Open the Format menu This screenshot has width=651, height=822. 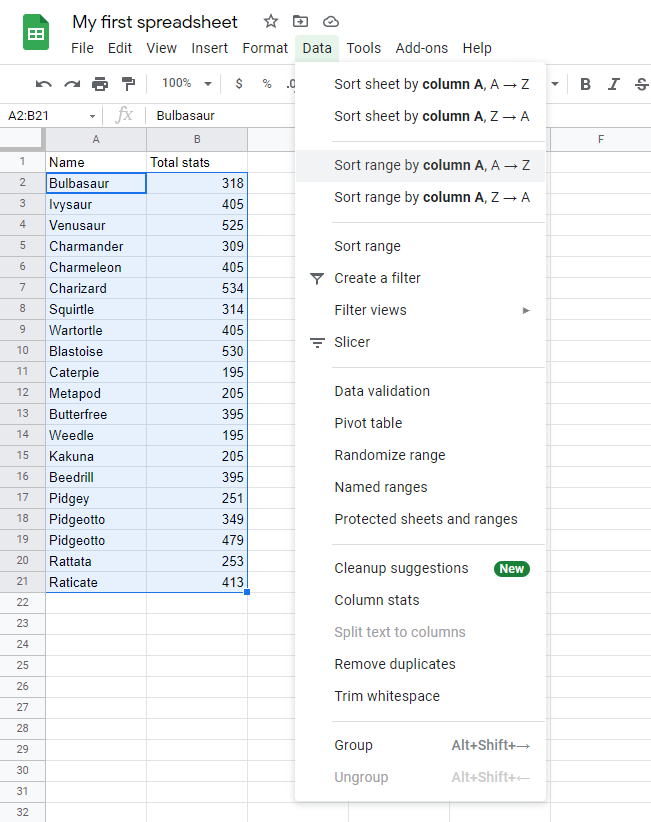[x=265, y=48]
